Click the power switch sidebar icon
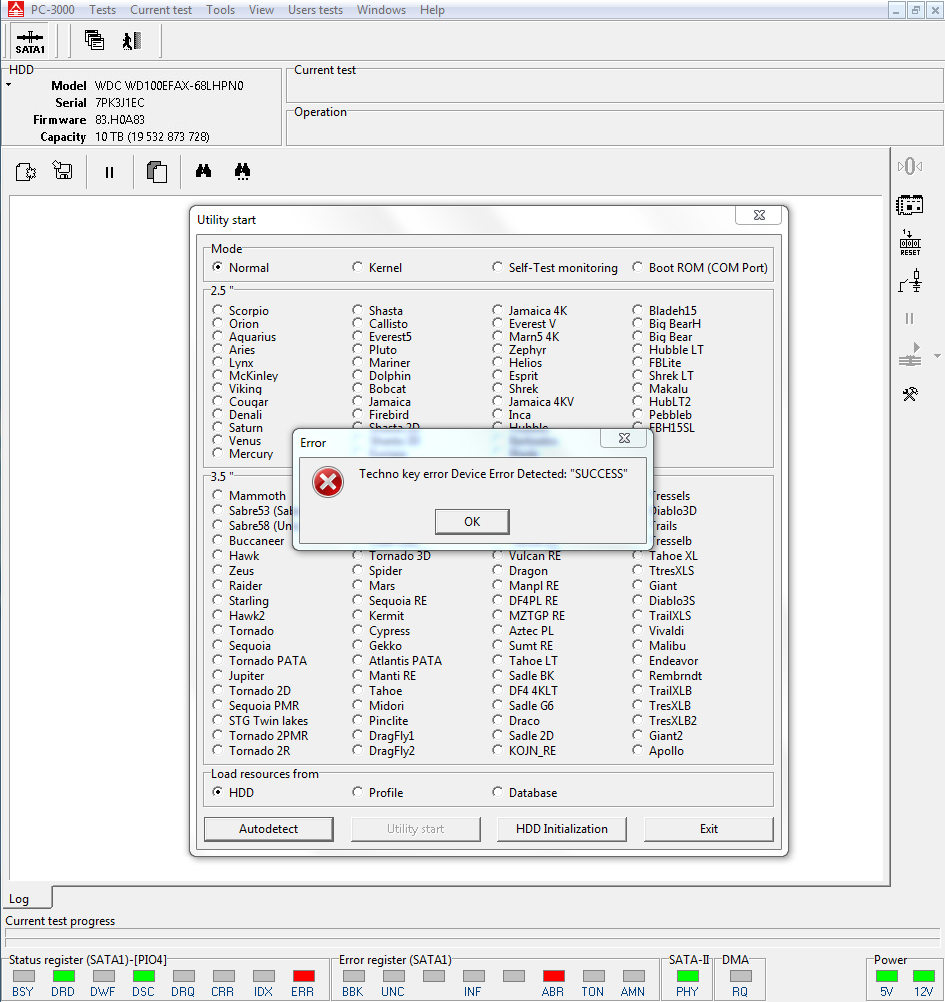 tap(910, 281)
